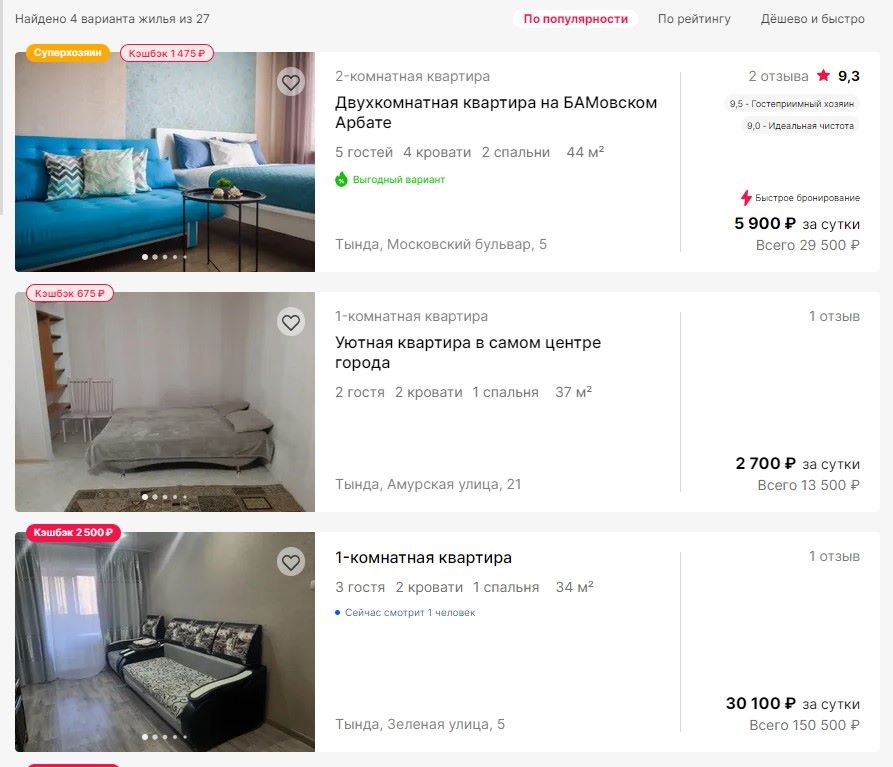
Task: Add Уютная квартира listing to favorites
Action: (x=291, y=323)
